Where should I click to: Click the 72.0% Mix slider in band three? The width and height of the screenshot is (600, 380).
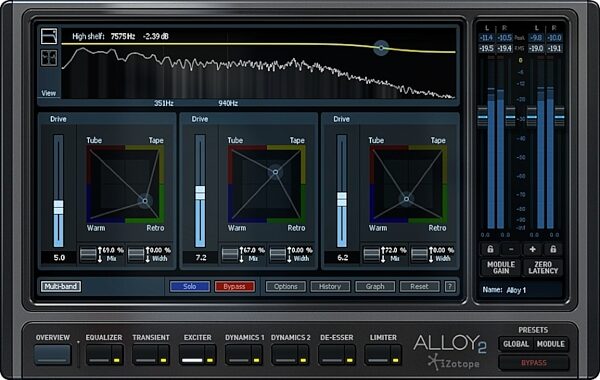[372, 254]
